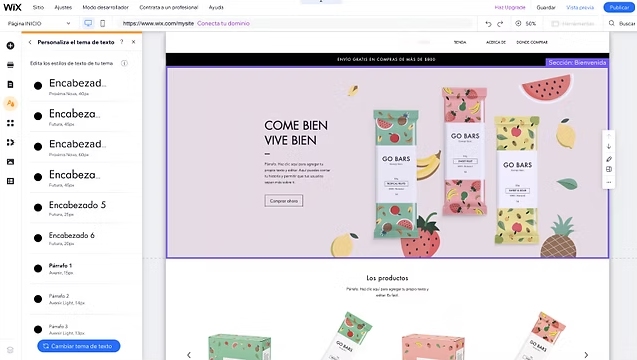Switch to mobile view icon
The width and height of the screenshot is (637, 360).
(102, 23)
